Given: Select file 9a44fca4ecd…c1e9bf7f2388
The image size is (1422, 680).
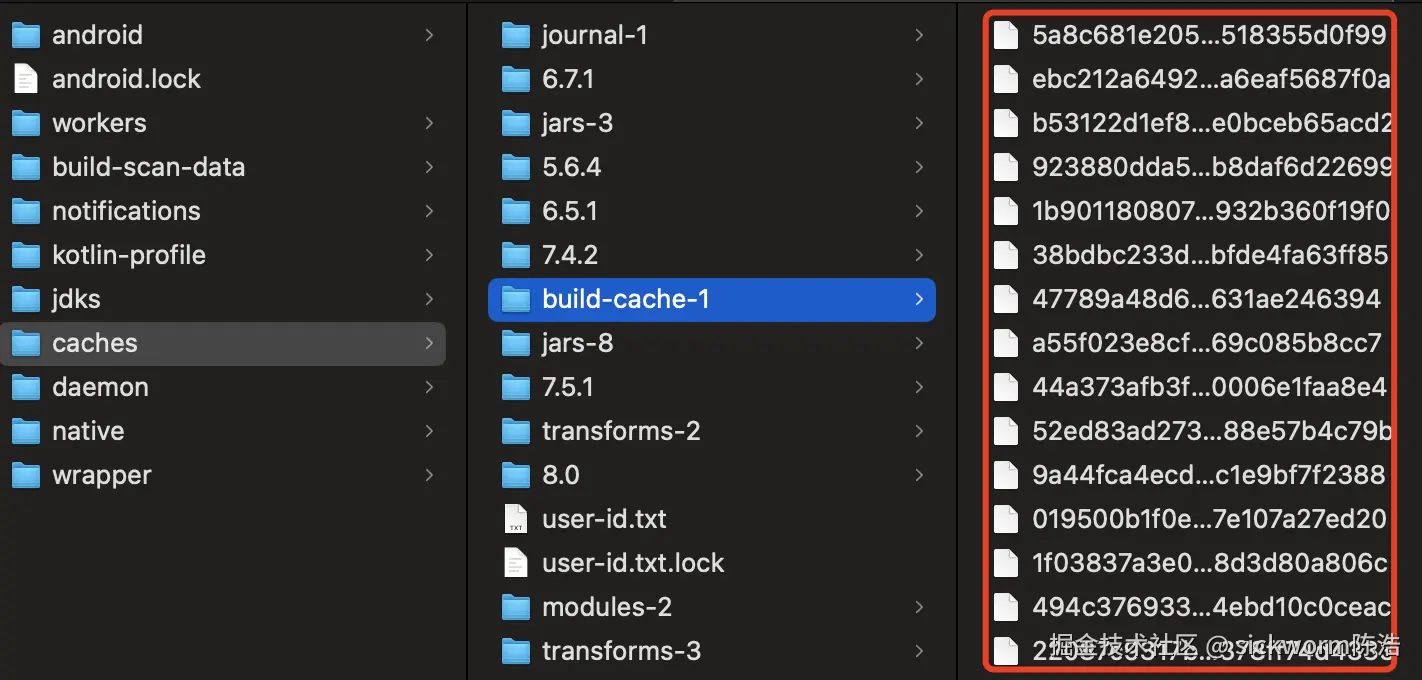Looking at the screenshot, I should [x=1191, y=475].
